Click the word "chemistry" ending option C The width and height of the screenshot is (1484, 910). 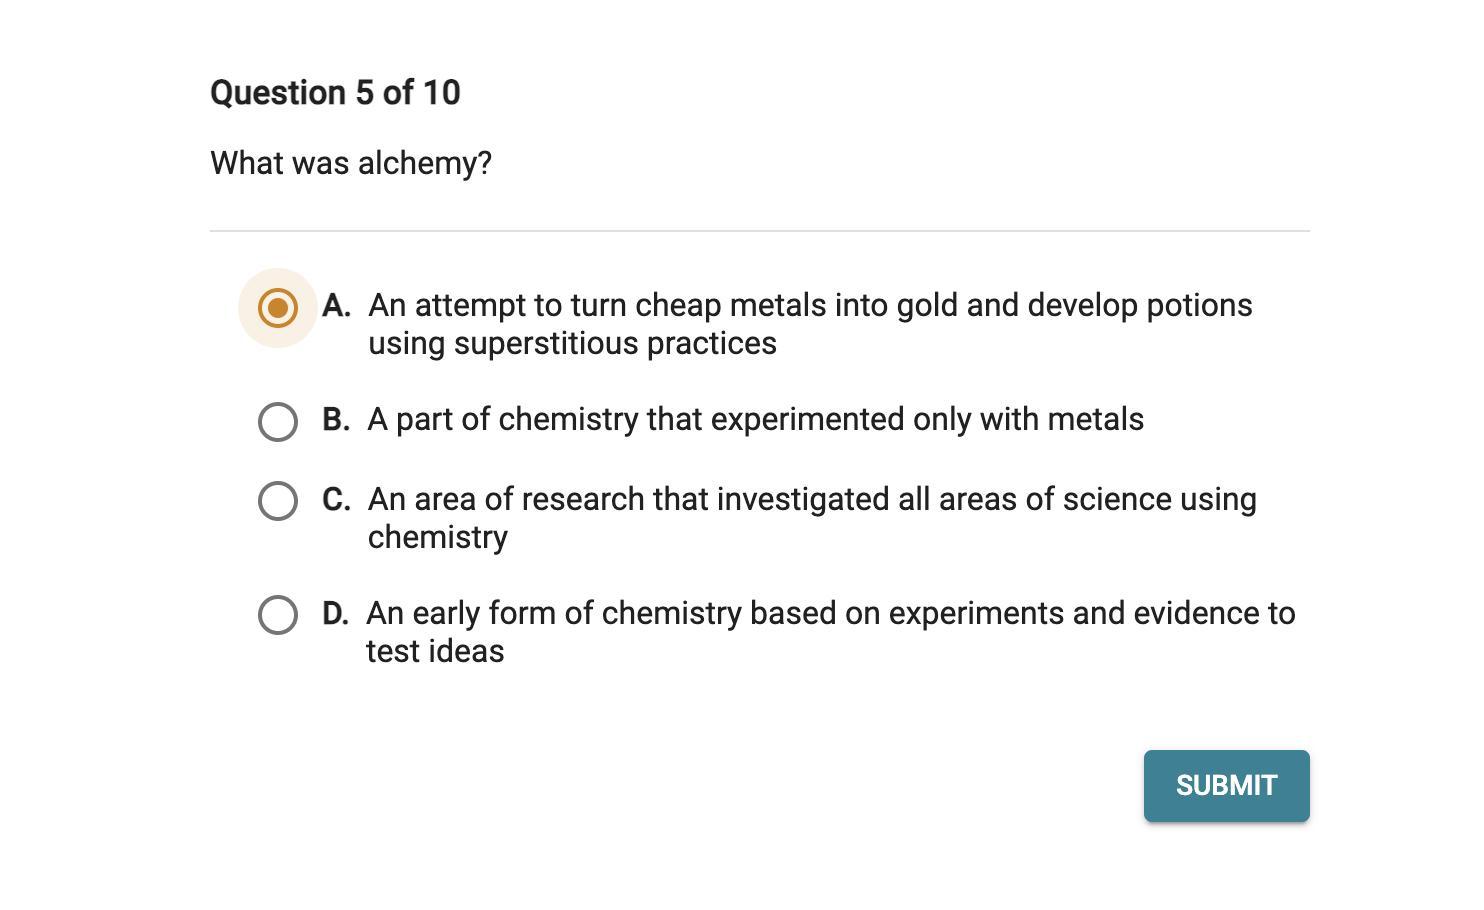pos(438,537)
